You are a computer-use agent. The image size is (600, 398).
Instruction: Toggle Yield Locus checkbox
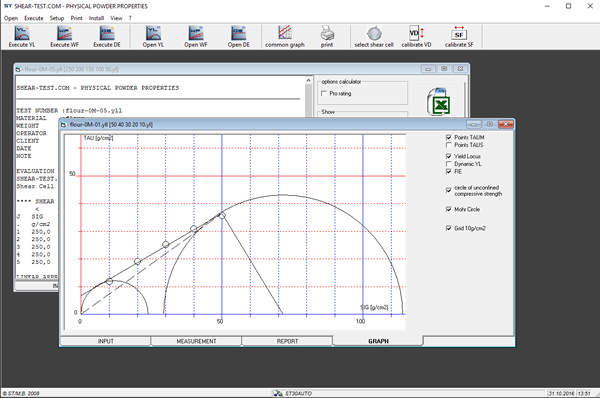(x=448, y=156)
